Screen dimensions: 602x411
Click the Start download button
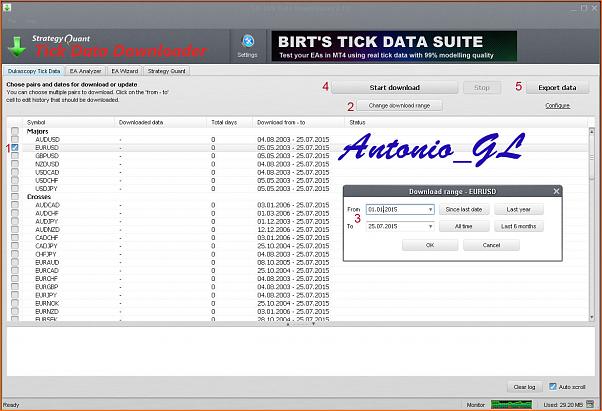coord(395,87)
